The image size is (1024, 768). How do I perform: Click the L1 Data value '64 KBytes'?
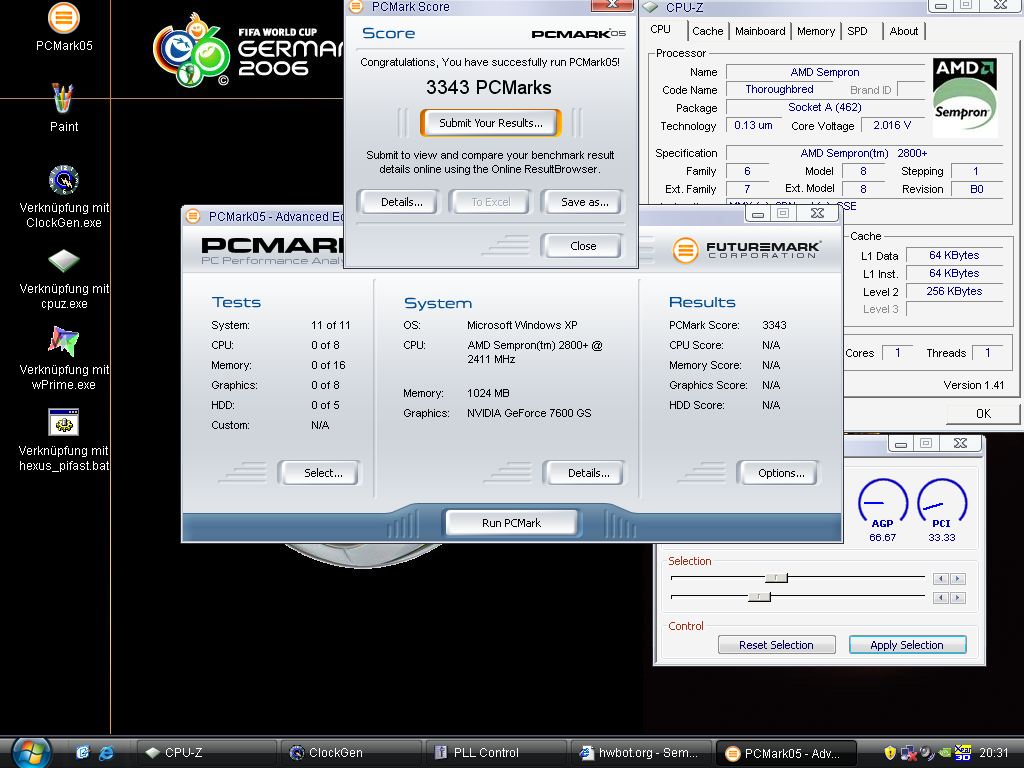pos(954,255)
